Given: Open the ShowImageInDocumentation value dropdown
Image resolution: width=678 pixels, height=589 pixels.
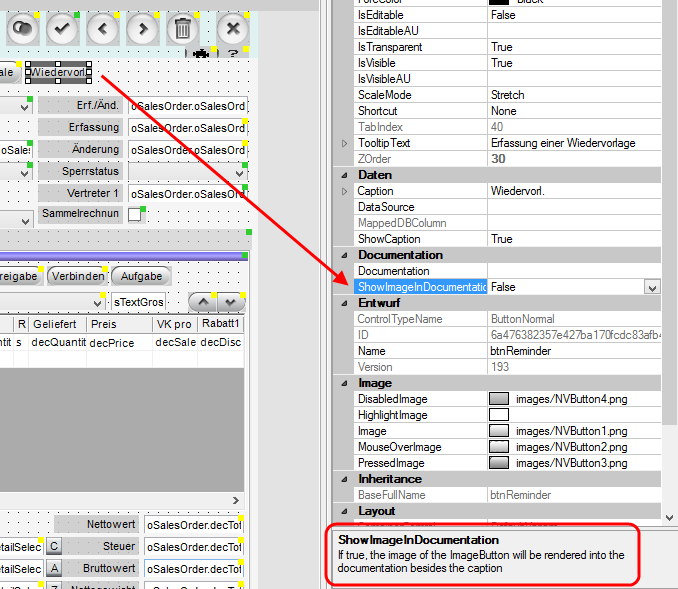Looking at the screenshot, I should (x=652, y=287).
